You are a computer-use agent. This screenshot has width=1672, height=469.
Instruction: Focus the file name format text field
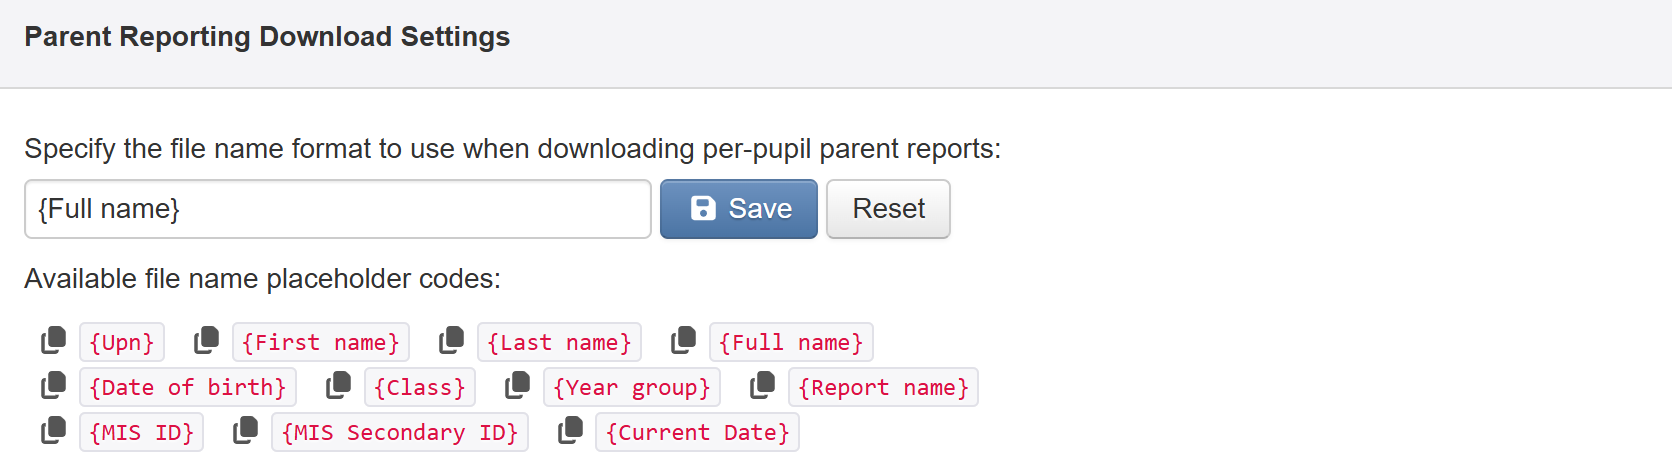pos(337,209)
